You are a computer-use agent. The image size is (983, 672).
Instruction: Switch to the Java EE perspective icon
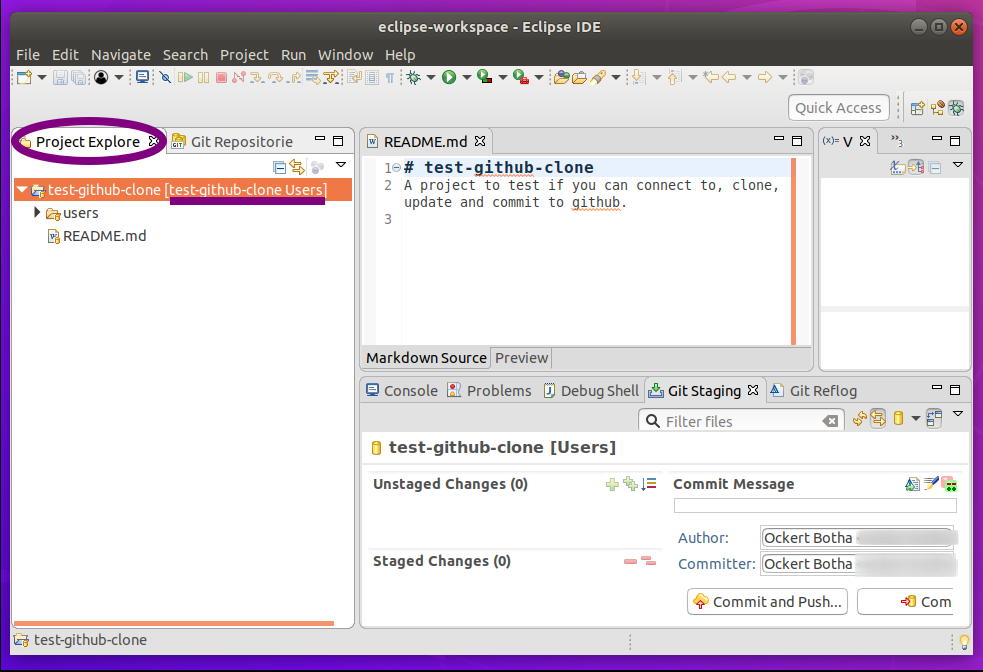click(x=937, y=108)
